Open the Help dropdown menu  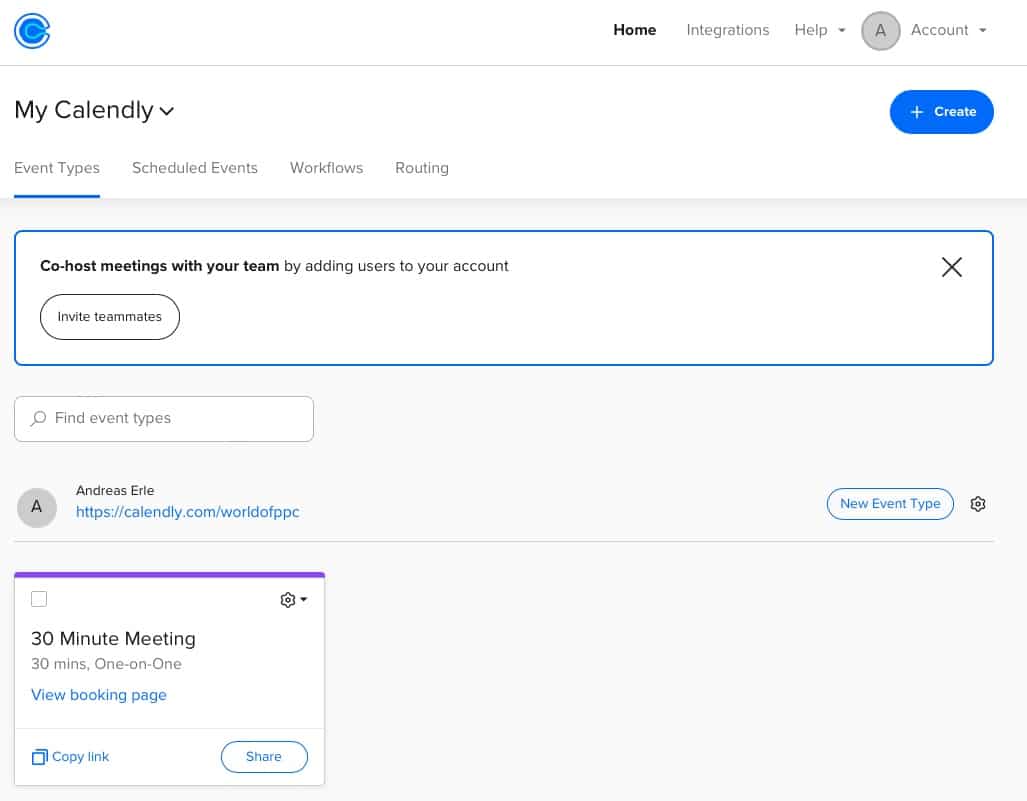click(819, 30)
